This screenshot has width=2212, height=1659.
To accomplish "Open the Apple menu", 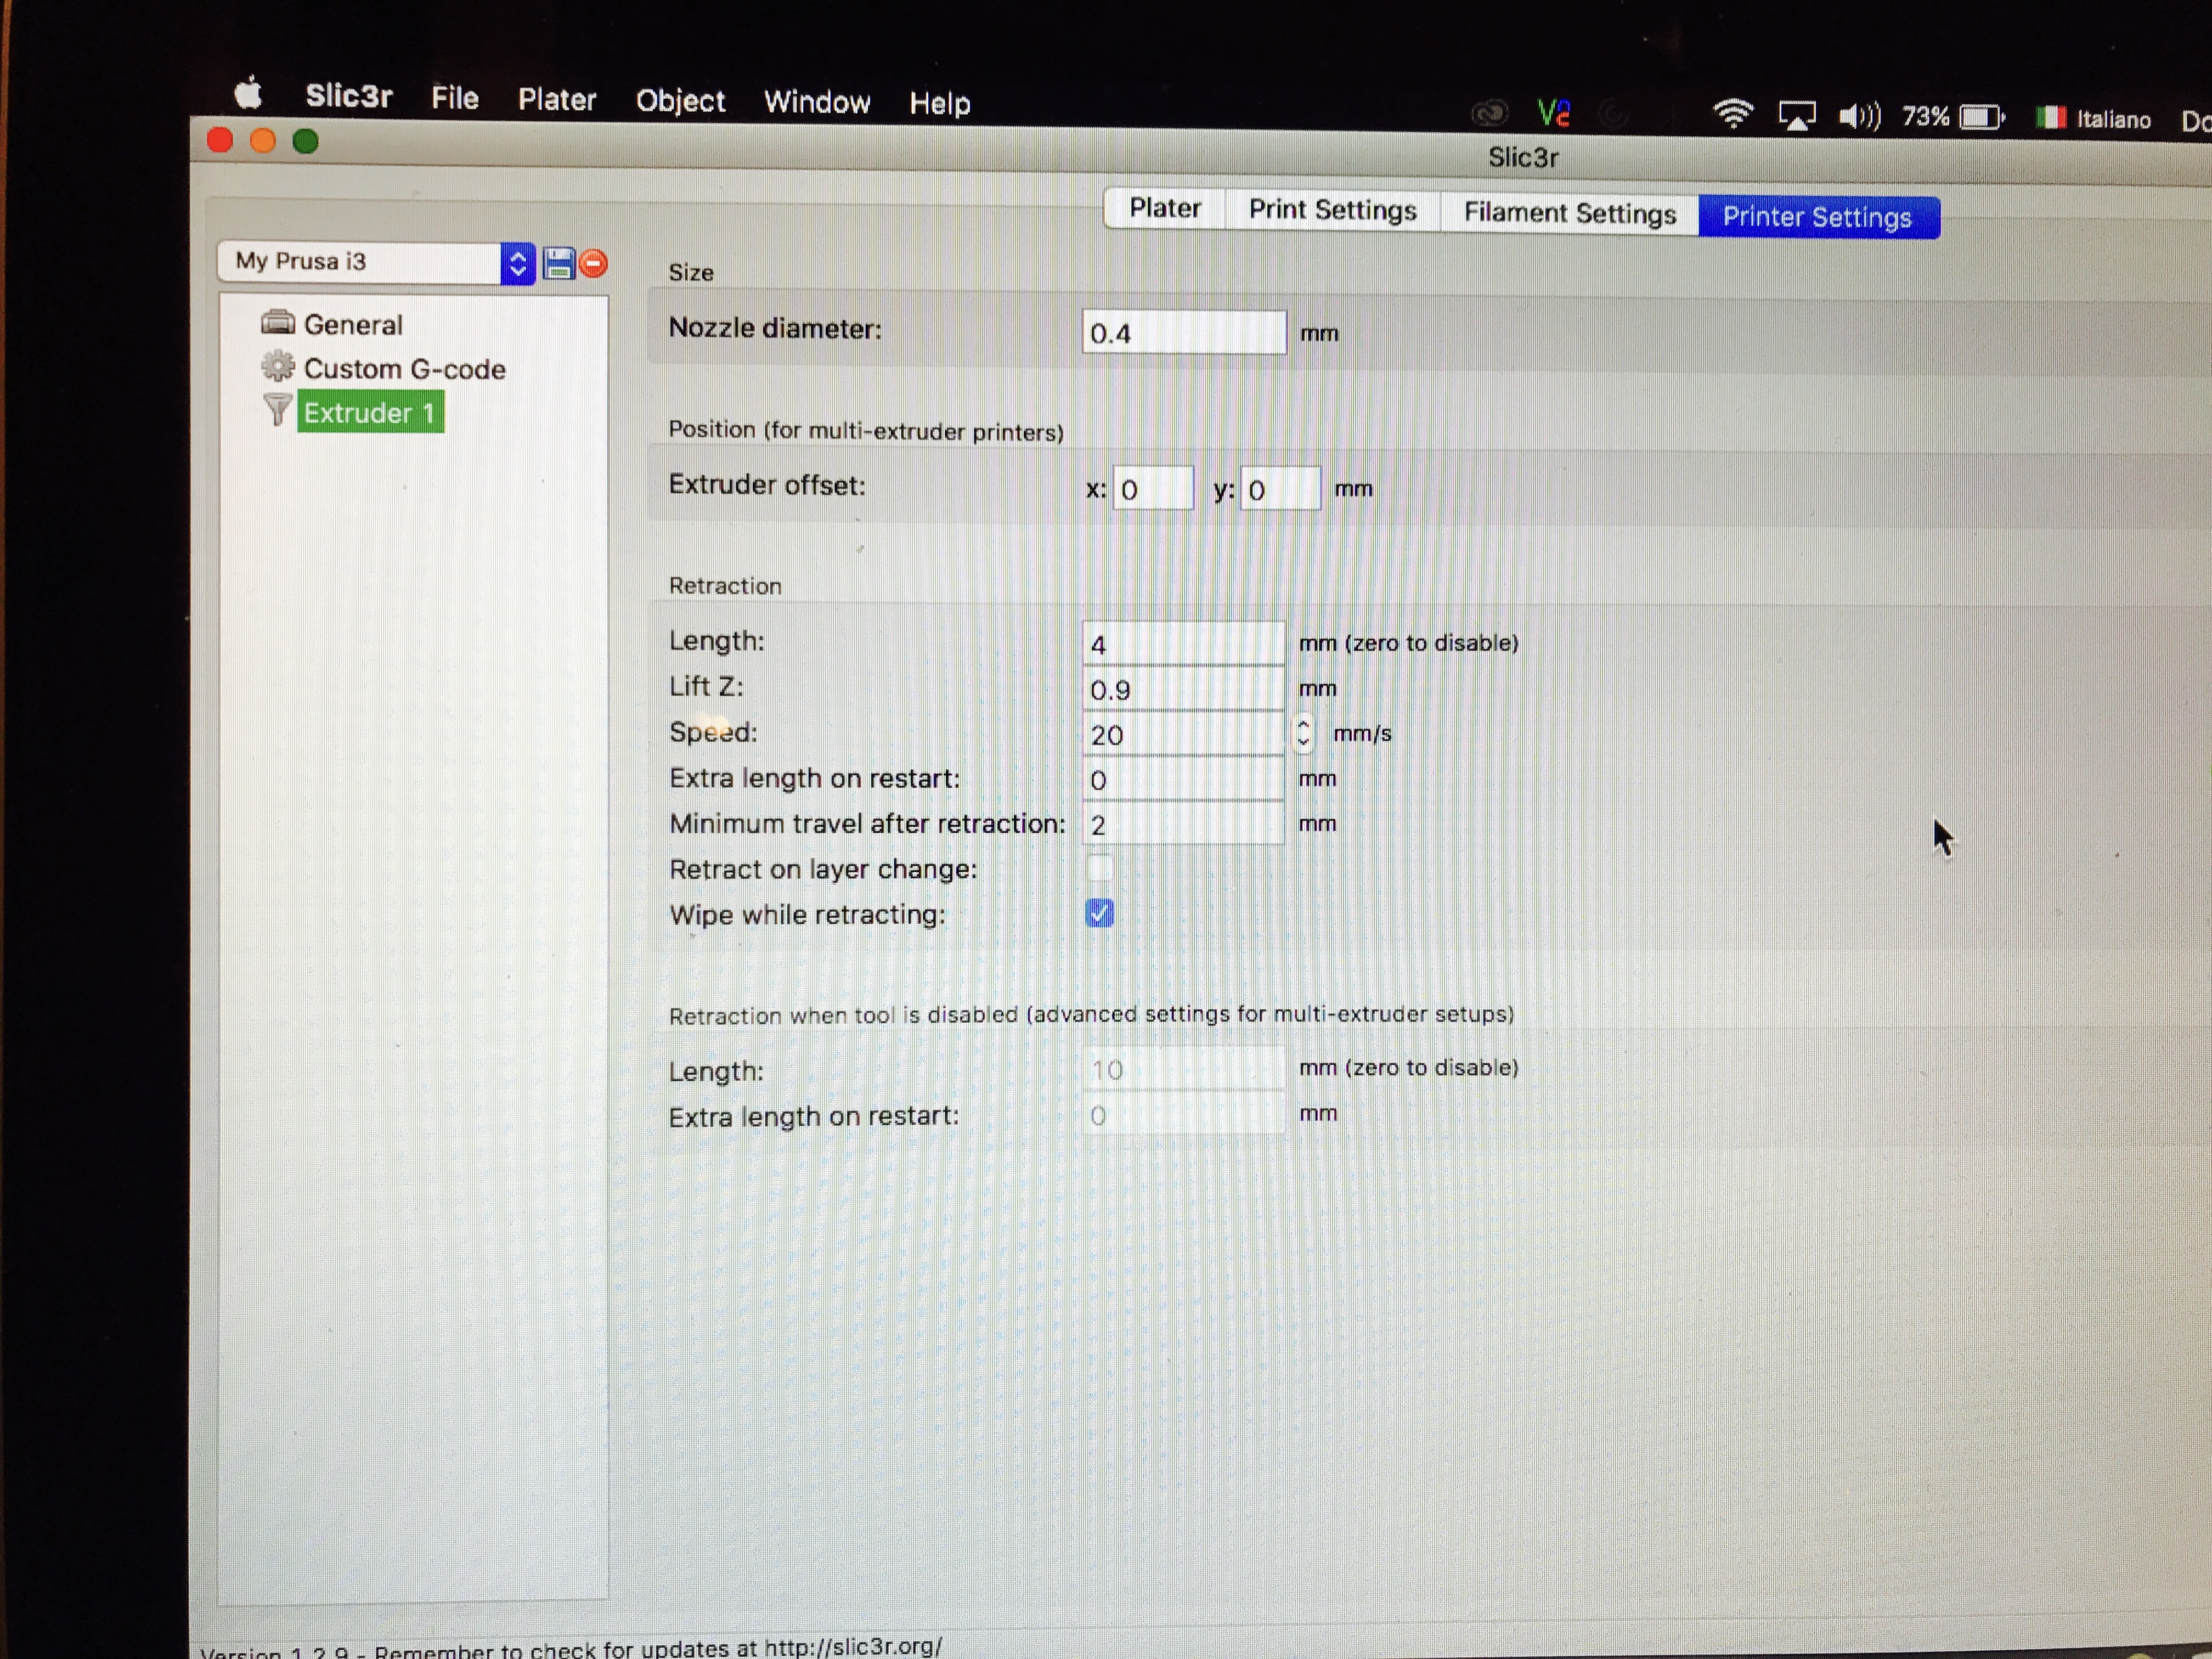I will pyautogui.click(x=248, y=93).
